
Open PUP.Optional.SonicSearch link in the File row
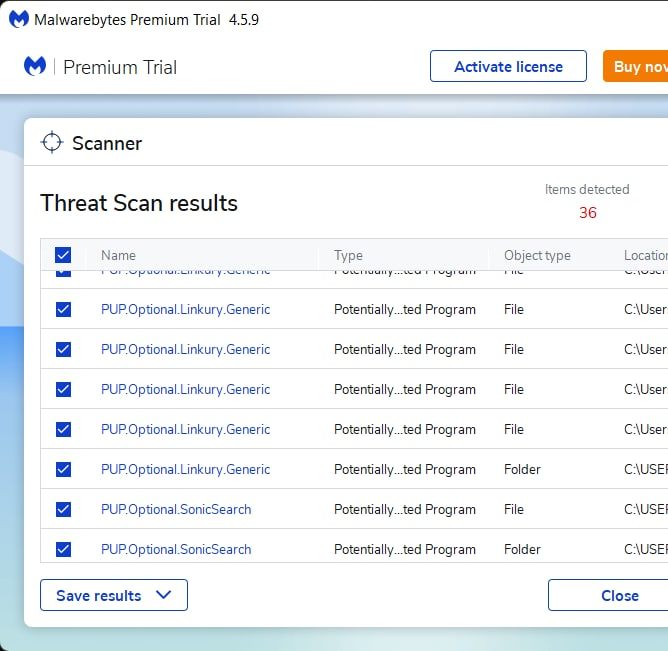pos(176,509)
